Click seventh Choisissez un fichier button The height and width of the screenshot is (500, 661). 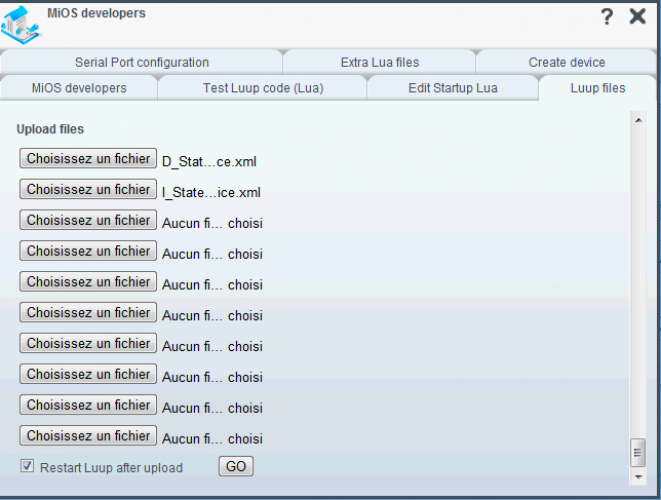point(88,343)
